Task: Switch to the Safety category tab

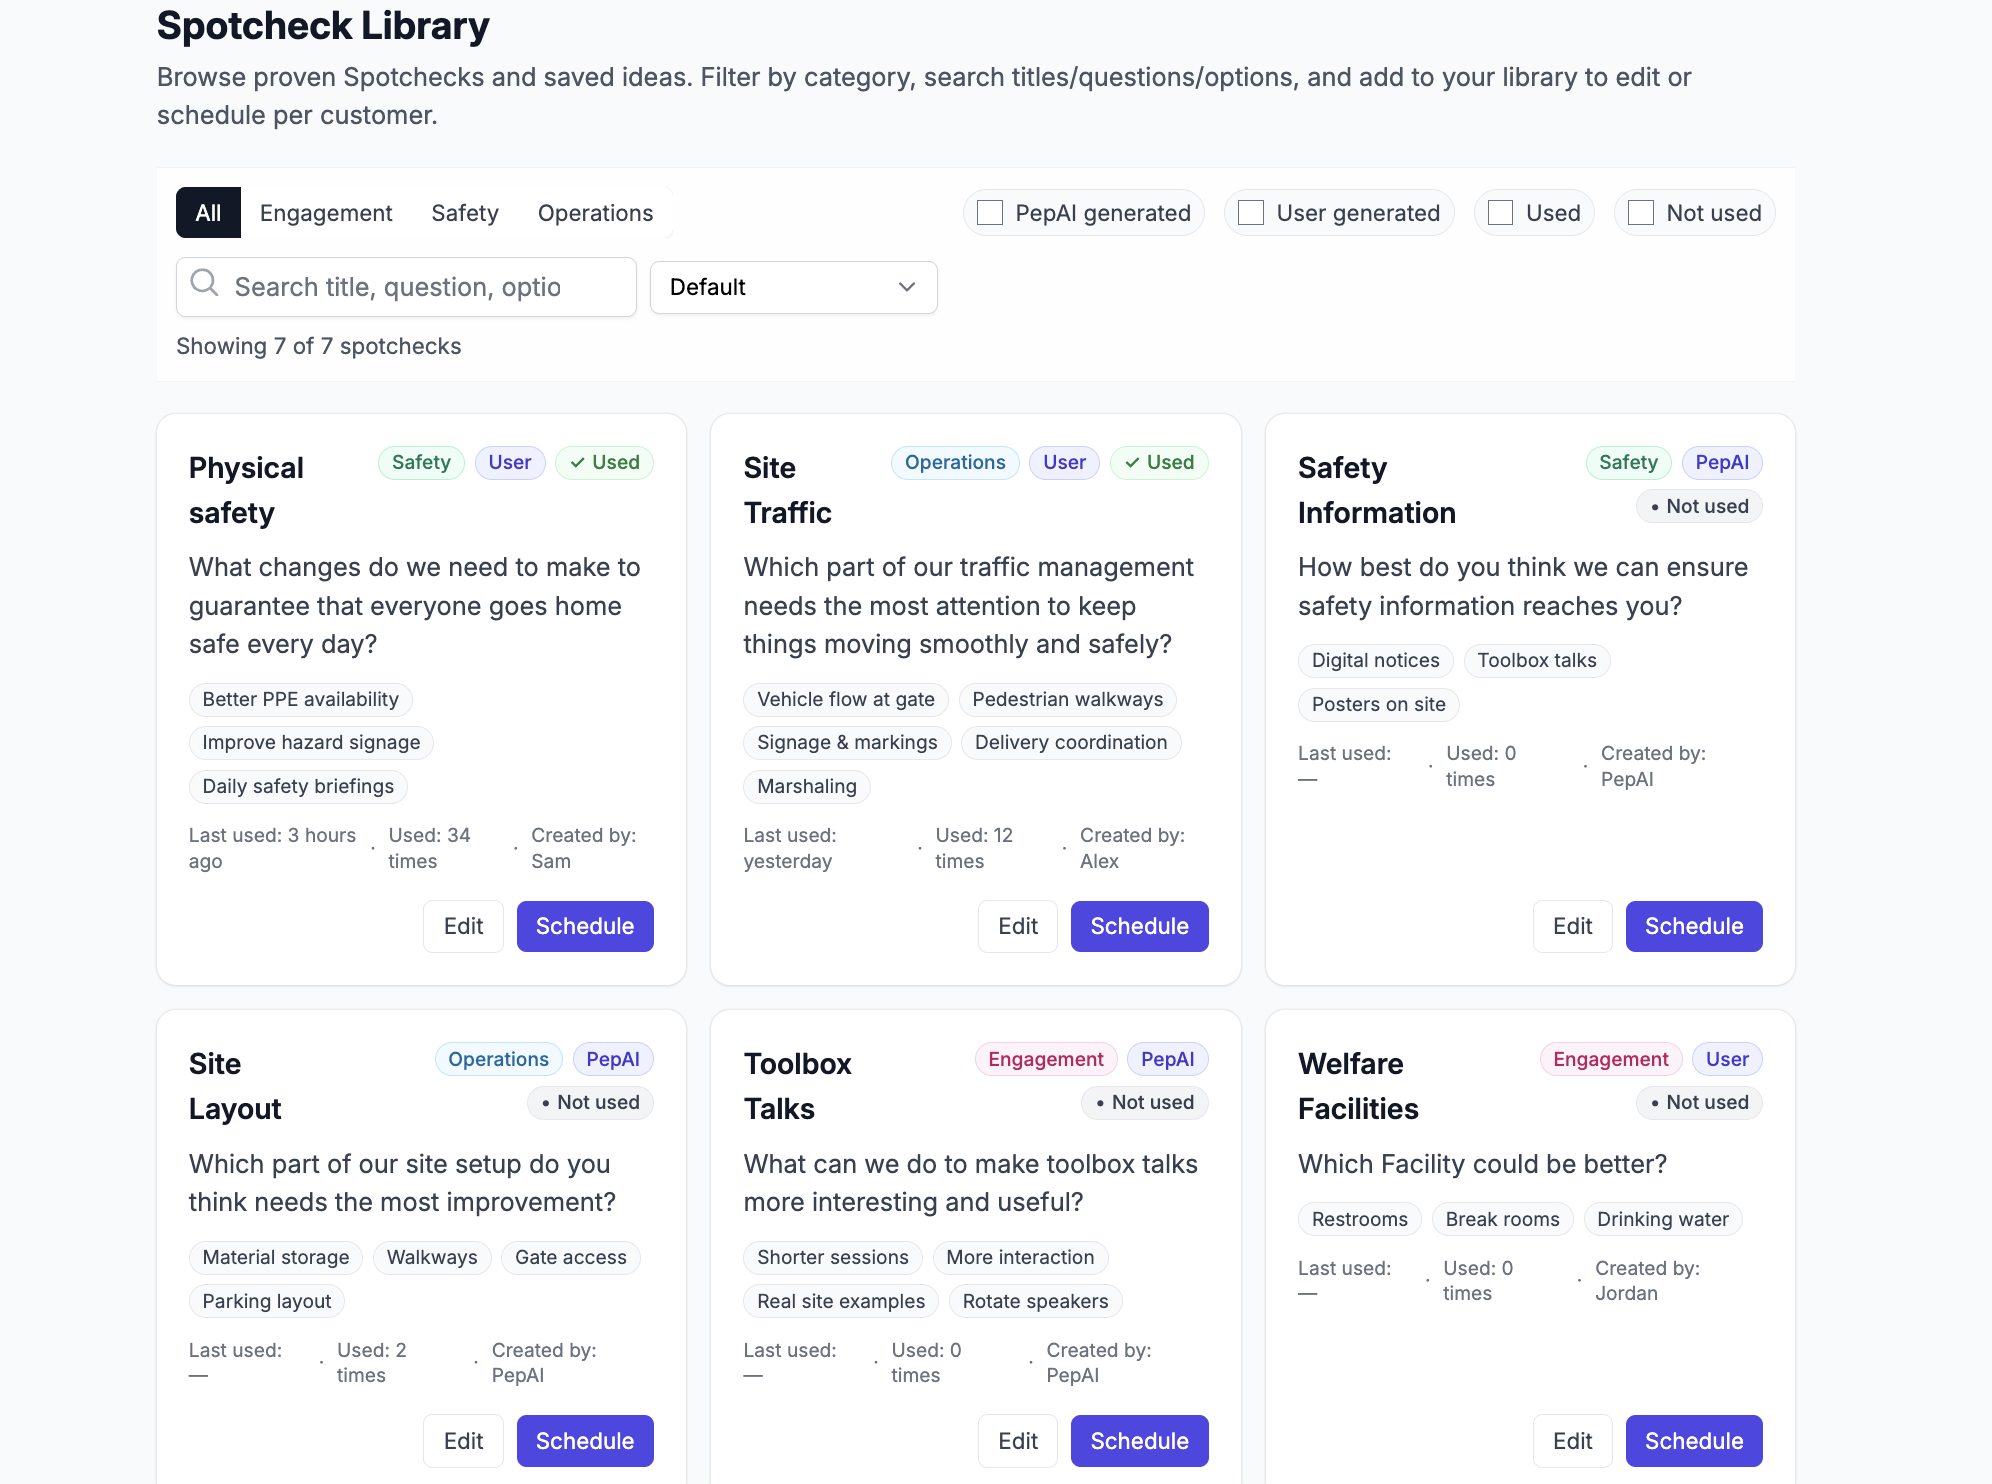Action: pyautogui.click(x=465, y=212)
